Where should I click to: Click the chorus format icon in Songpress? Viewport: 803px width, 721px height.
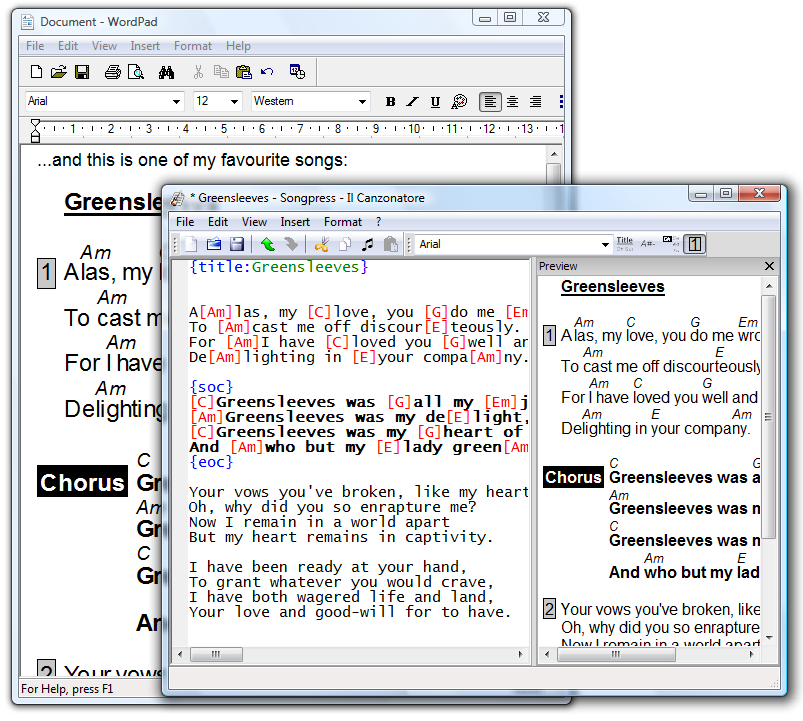pyautogui.click(x=671, y=244)
